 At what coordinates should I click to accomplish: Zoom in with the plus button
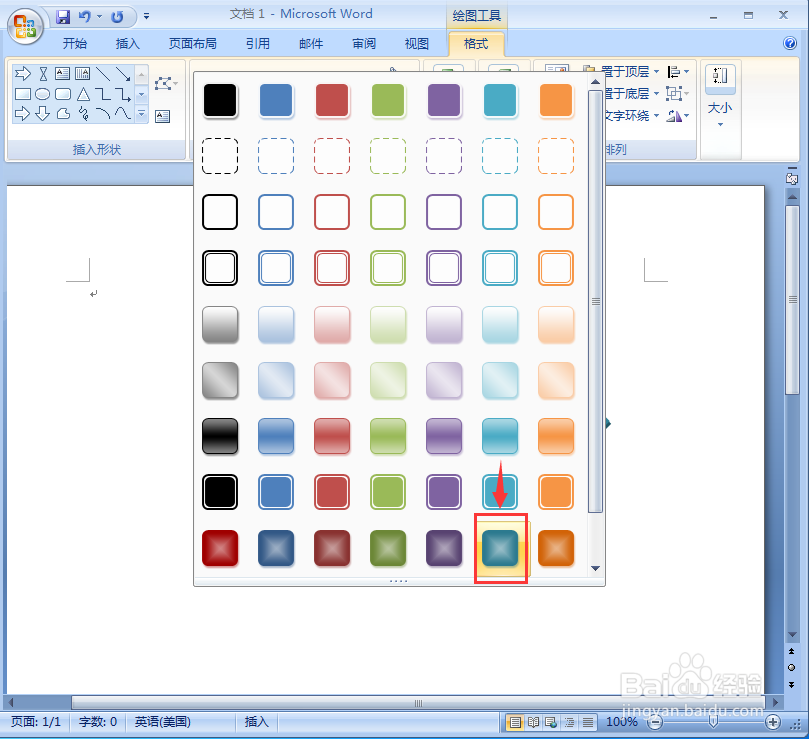(x=772, y=722)
